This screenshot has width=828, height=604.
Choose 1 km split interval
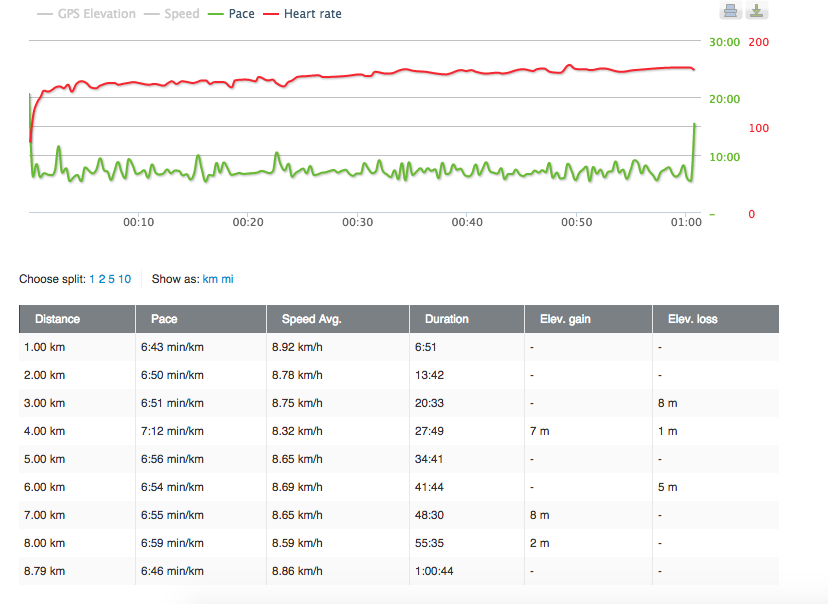click(x=93, y=279)
